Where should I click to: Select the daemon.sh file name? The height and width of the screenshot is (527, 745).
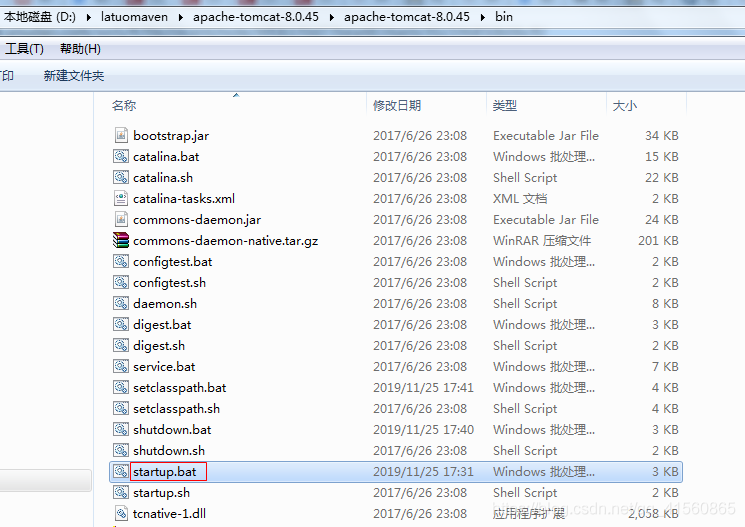click(165, 304)
